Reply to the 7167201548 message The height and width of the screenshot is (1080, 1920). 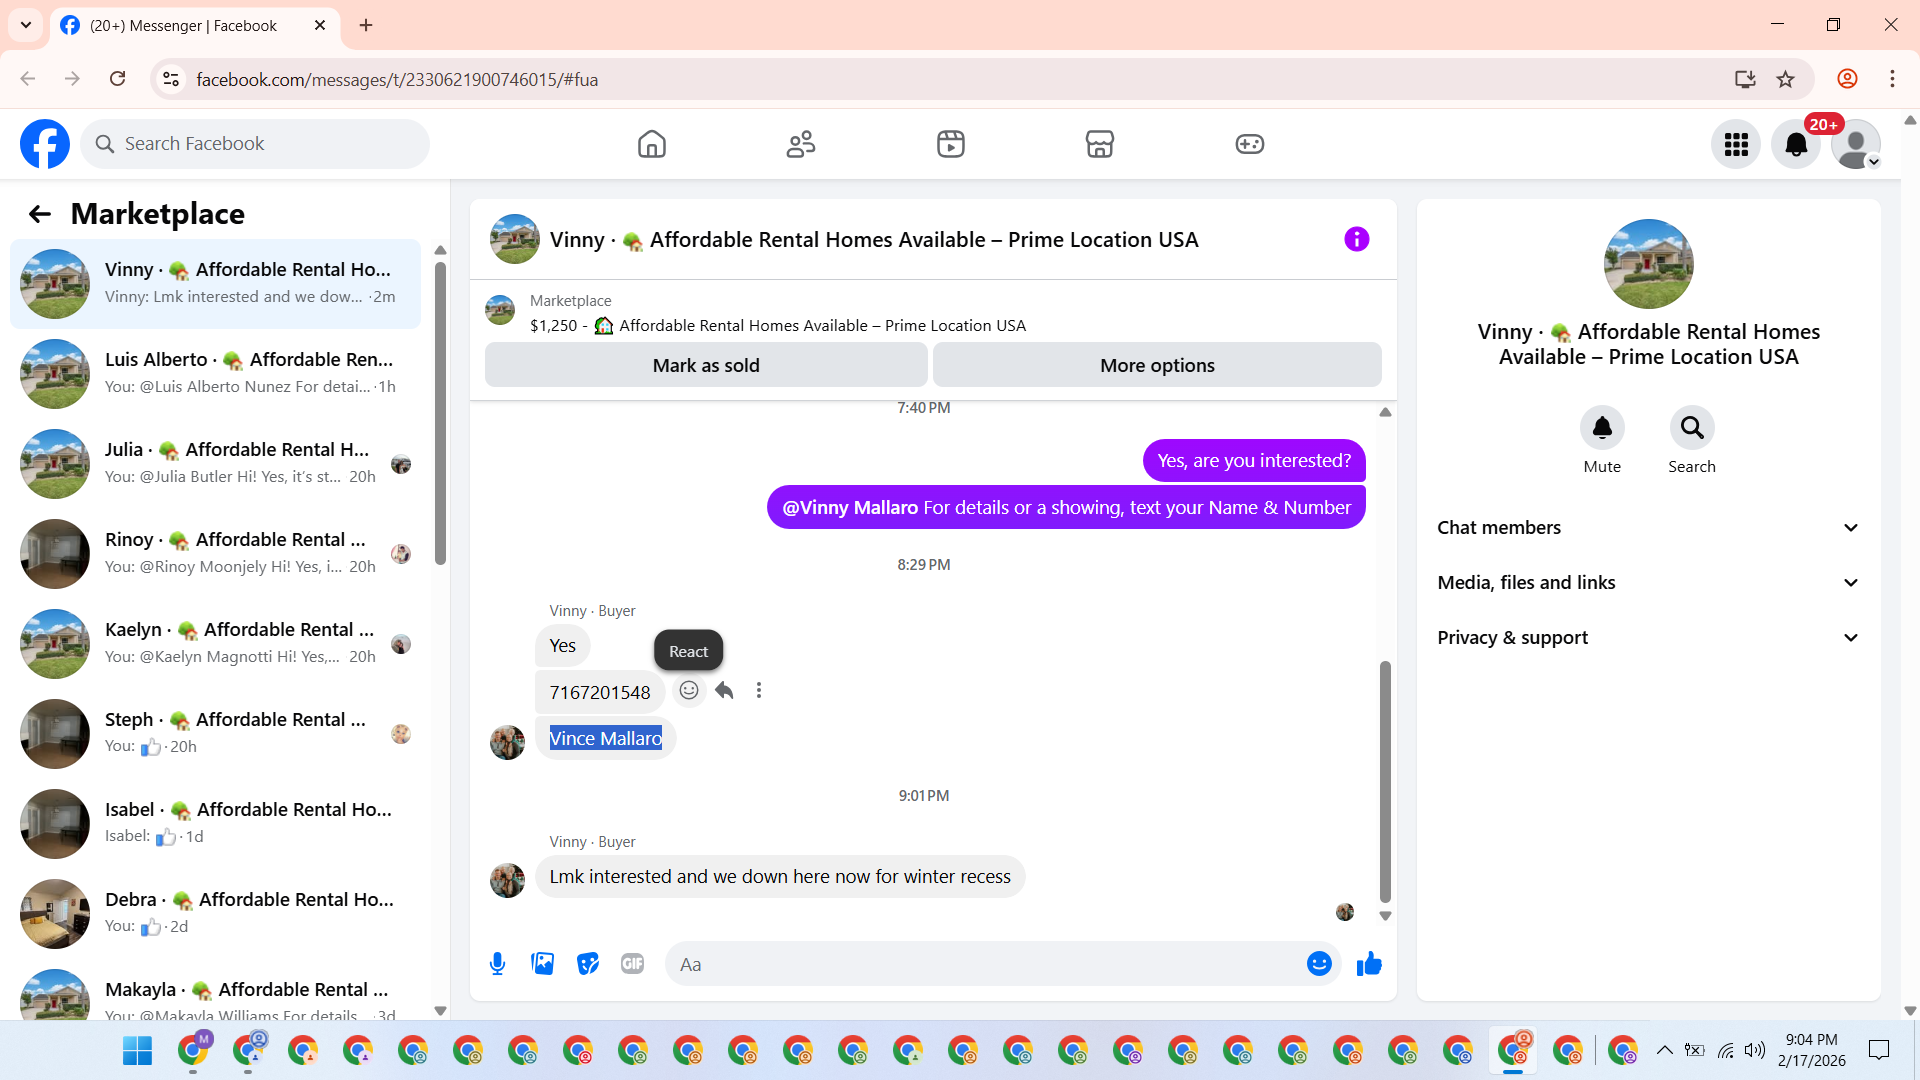(x=725, y=691)
